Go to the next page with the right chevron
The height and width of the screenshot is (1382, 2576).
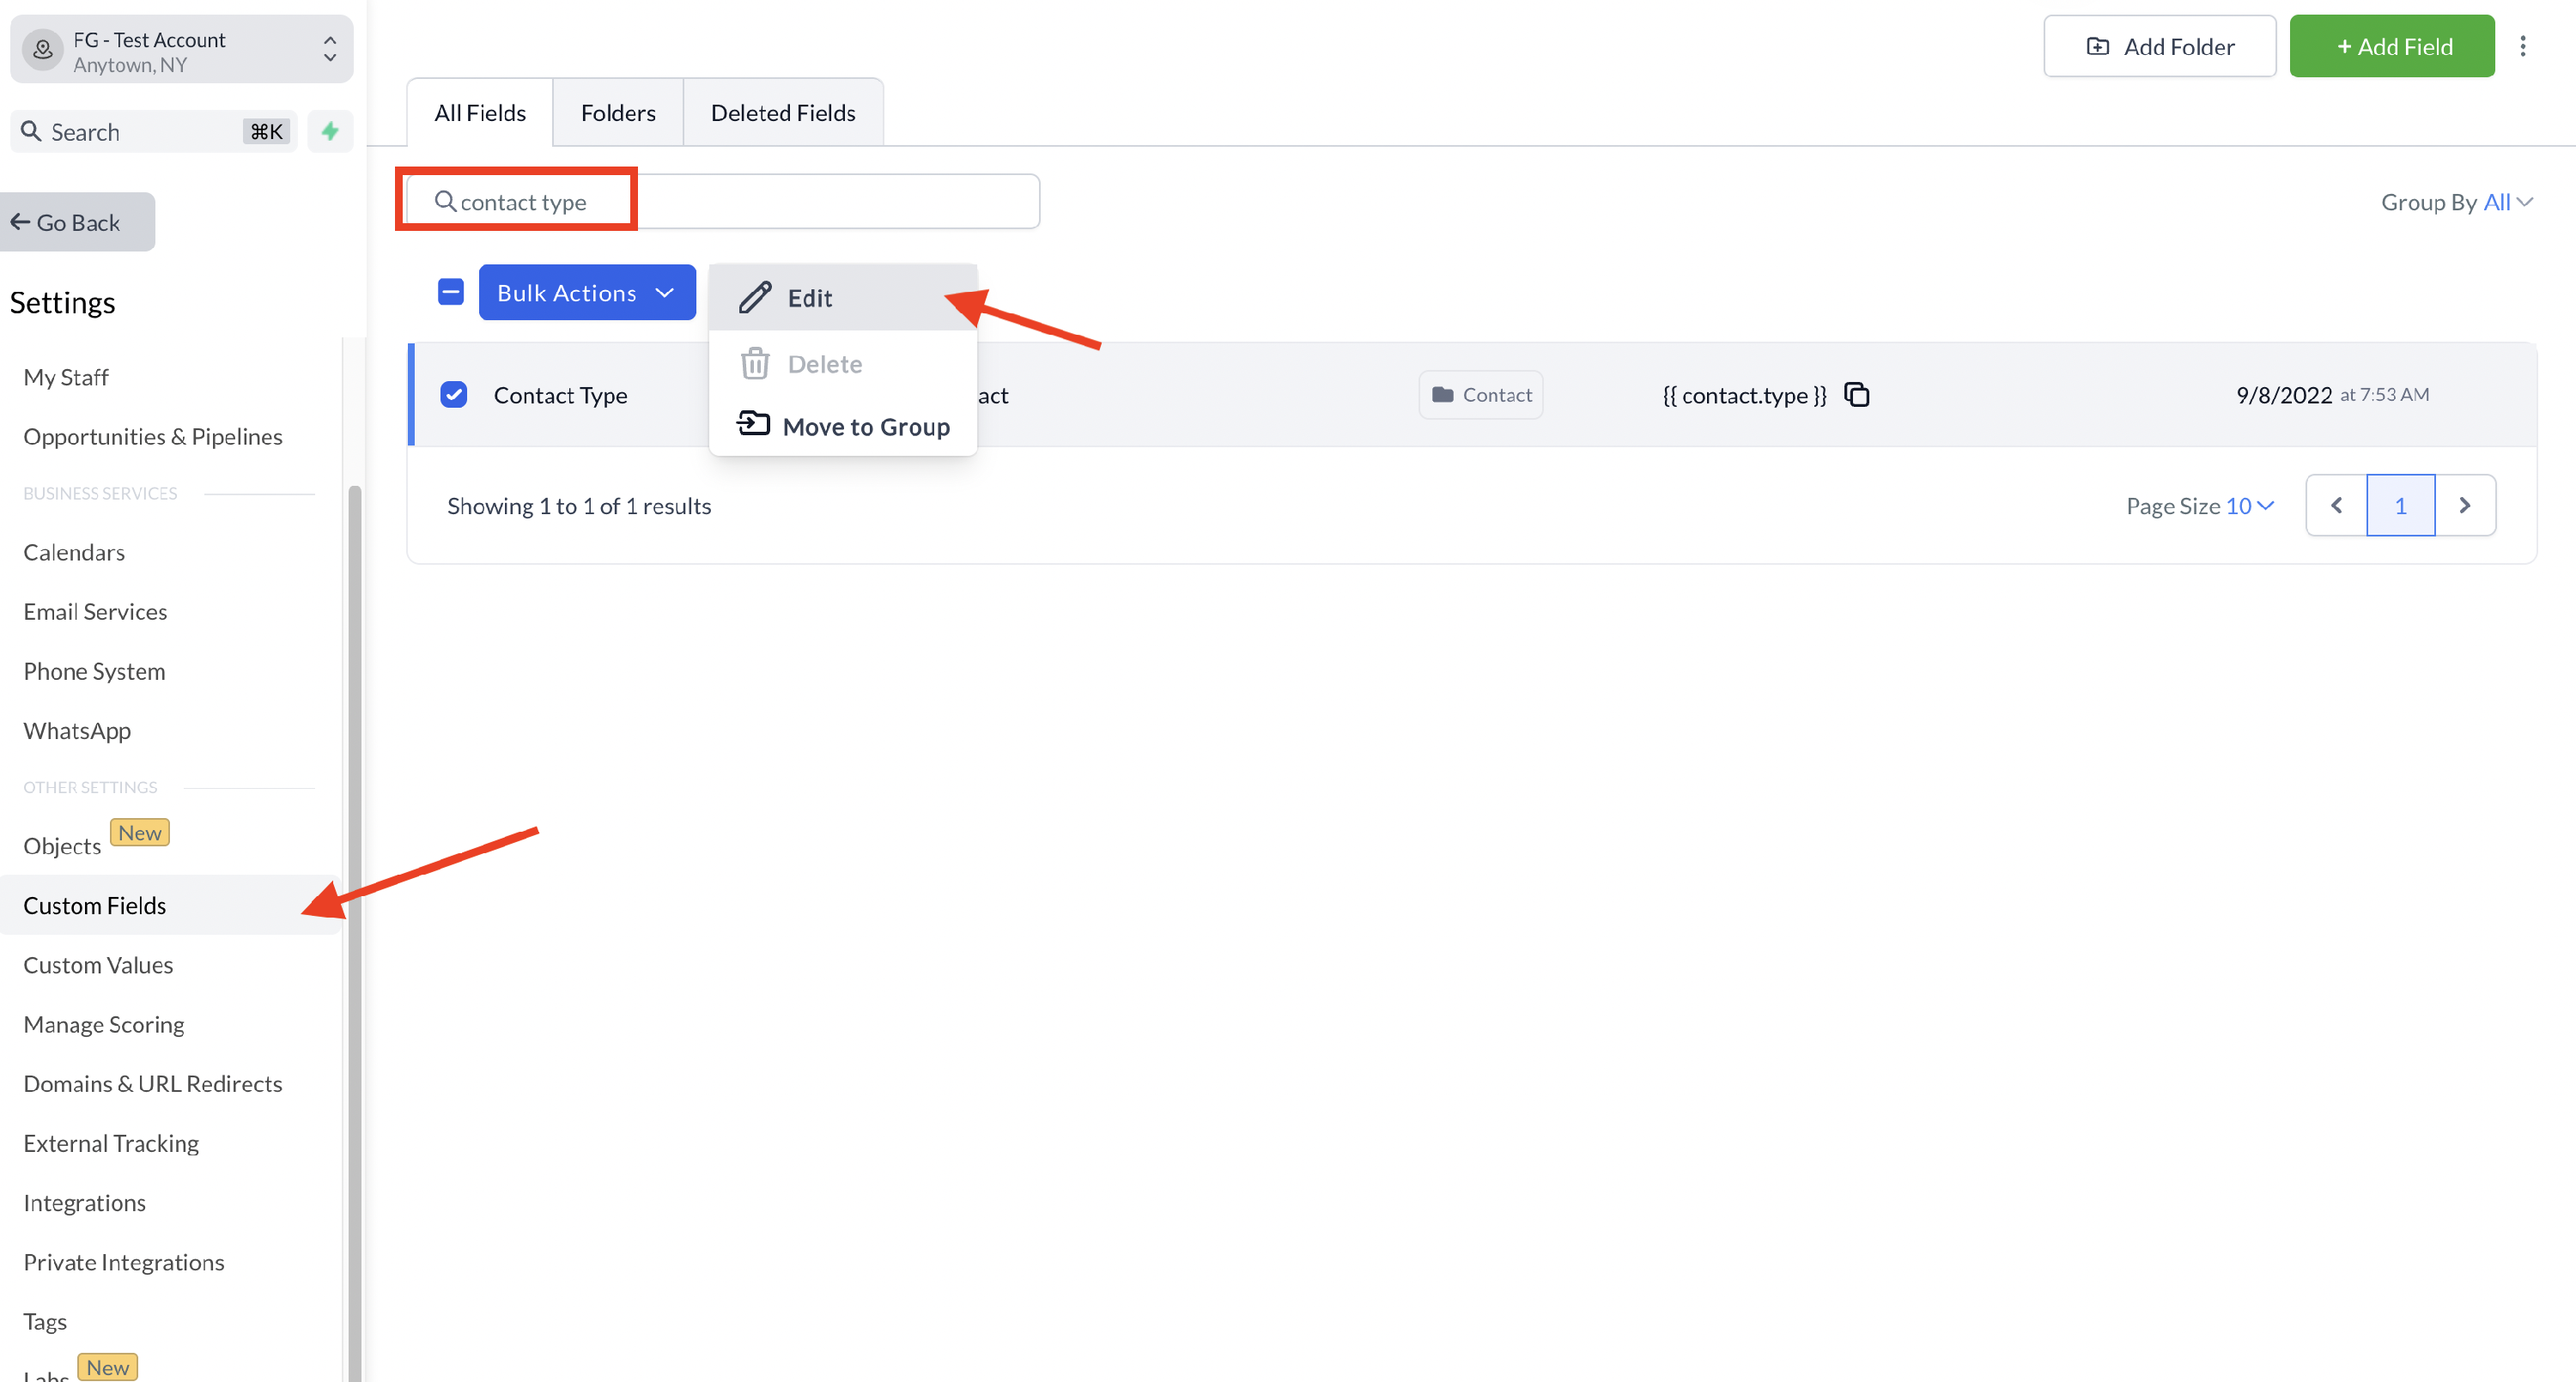[x=2464, y=506]
